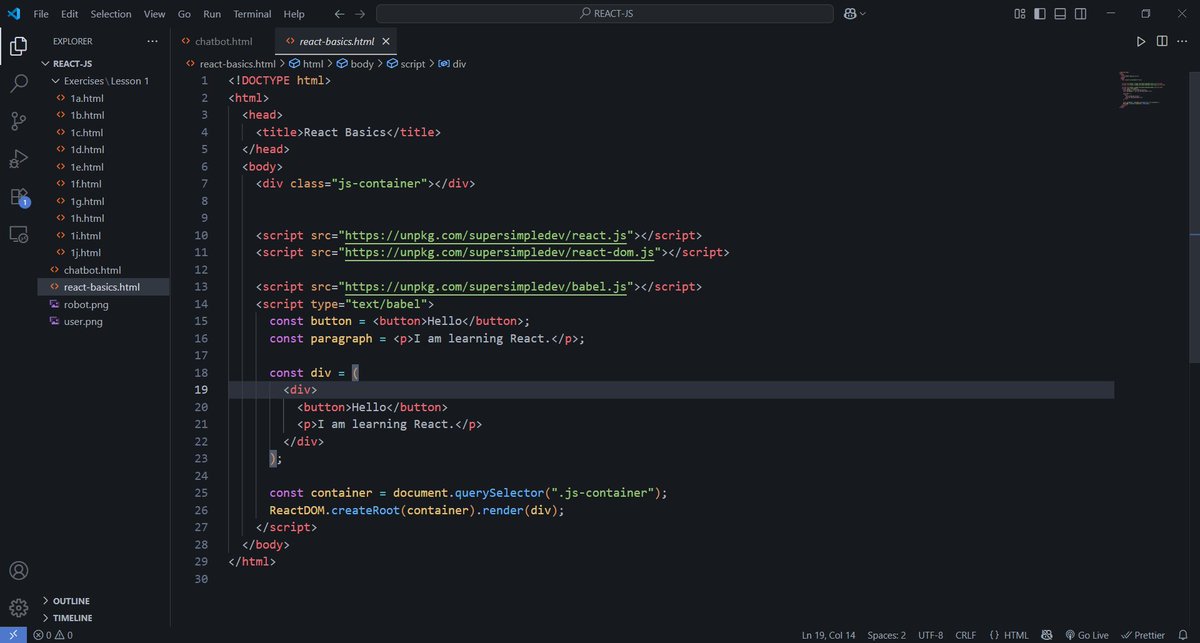The width and height of the screenshot is (1200, 643).
Task: Click the Copilot status icon in status bar
Action: pyautogui.click(x=1046, y=635)
